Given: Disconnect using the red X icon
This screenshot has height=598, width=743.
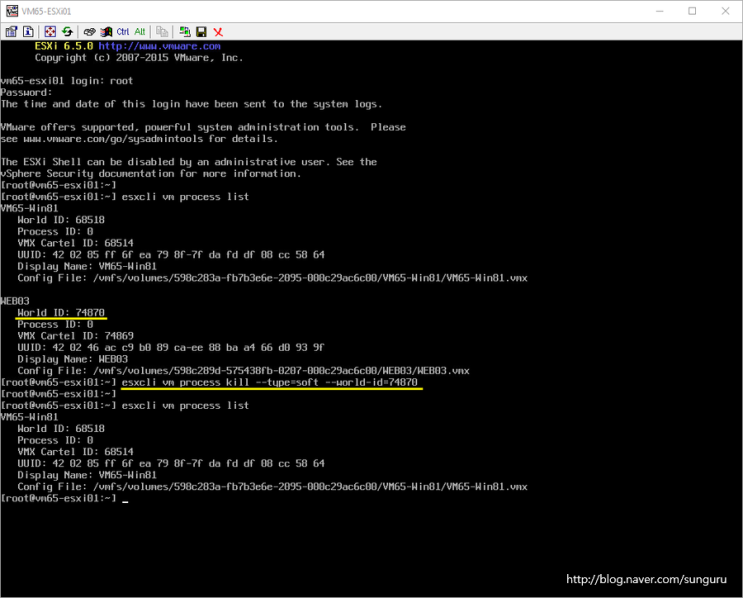Looking at the screenshot, I should coord(218,32).
